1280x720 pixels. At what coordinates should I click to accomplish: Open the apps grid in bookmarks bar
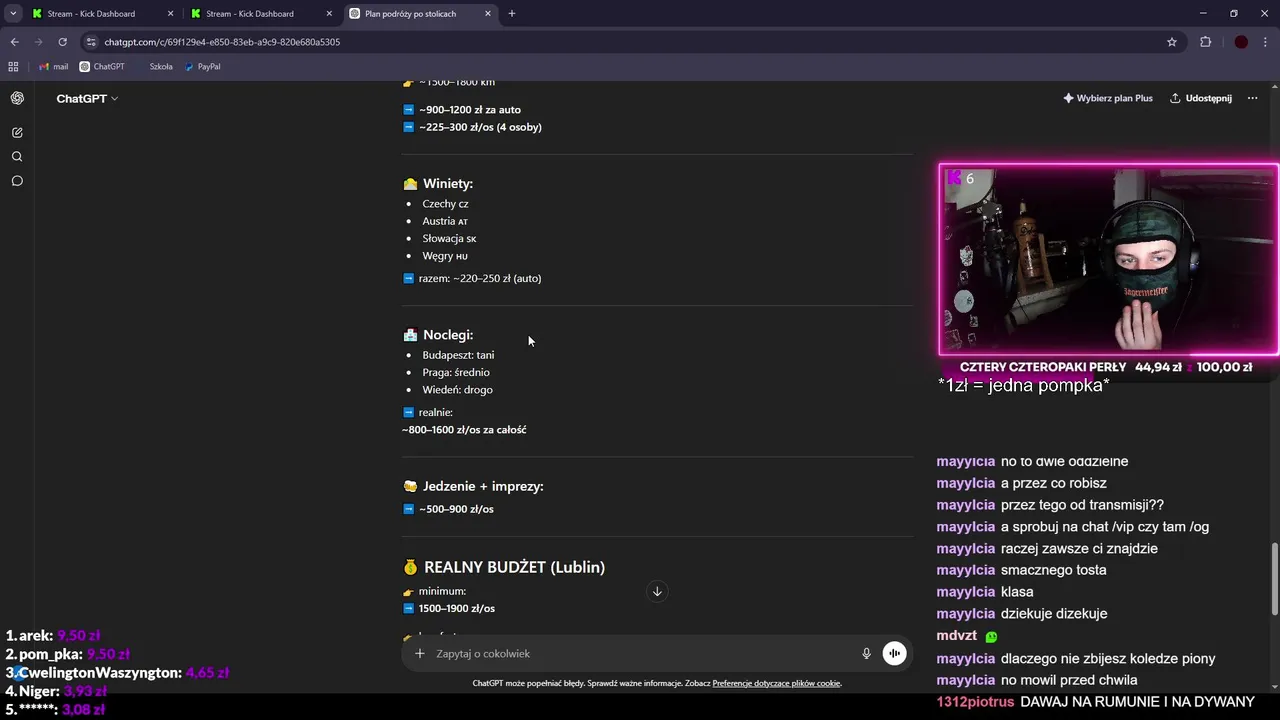pyautogui.click(x=13, y=67)
